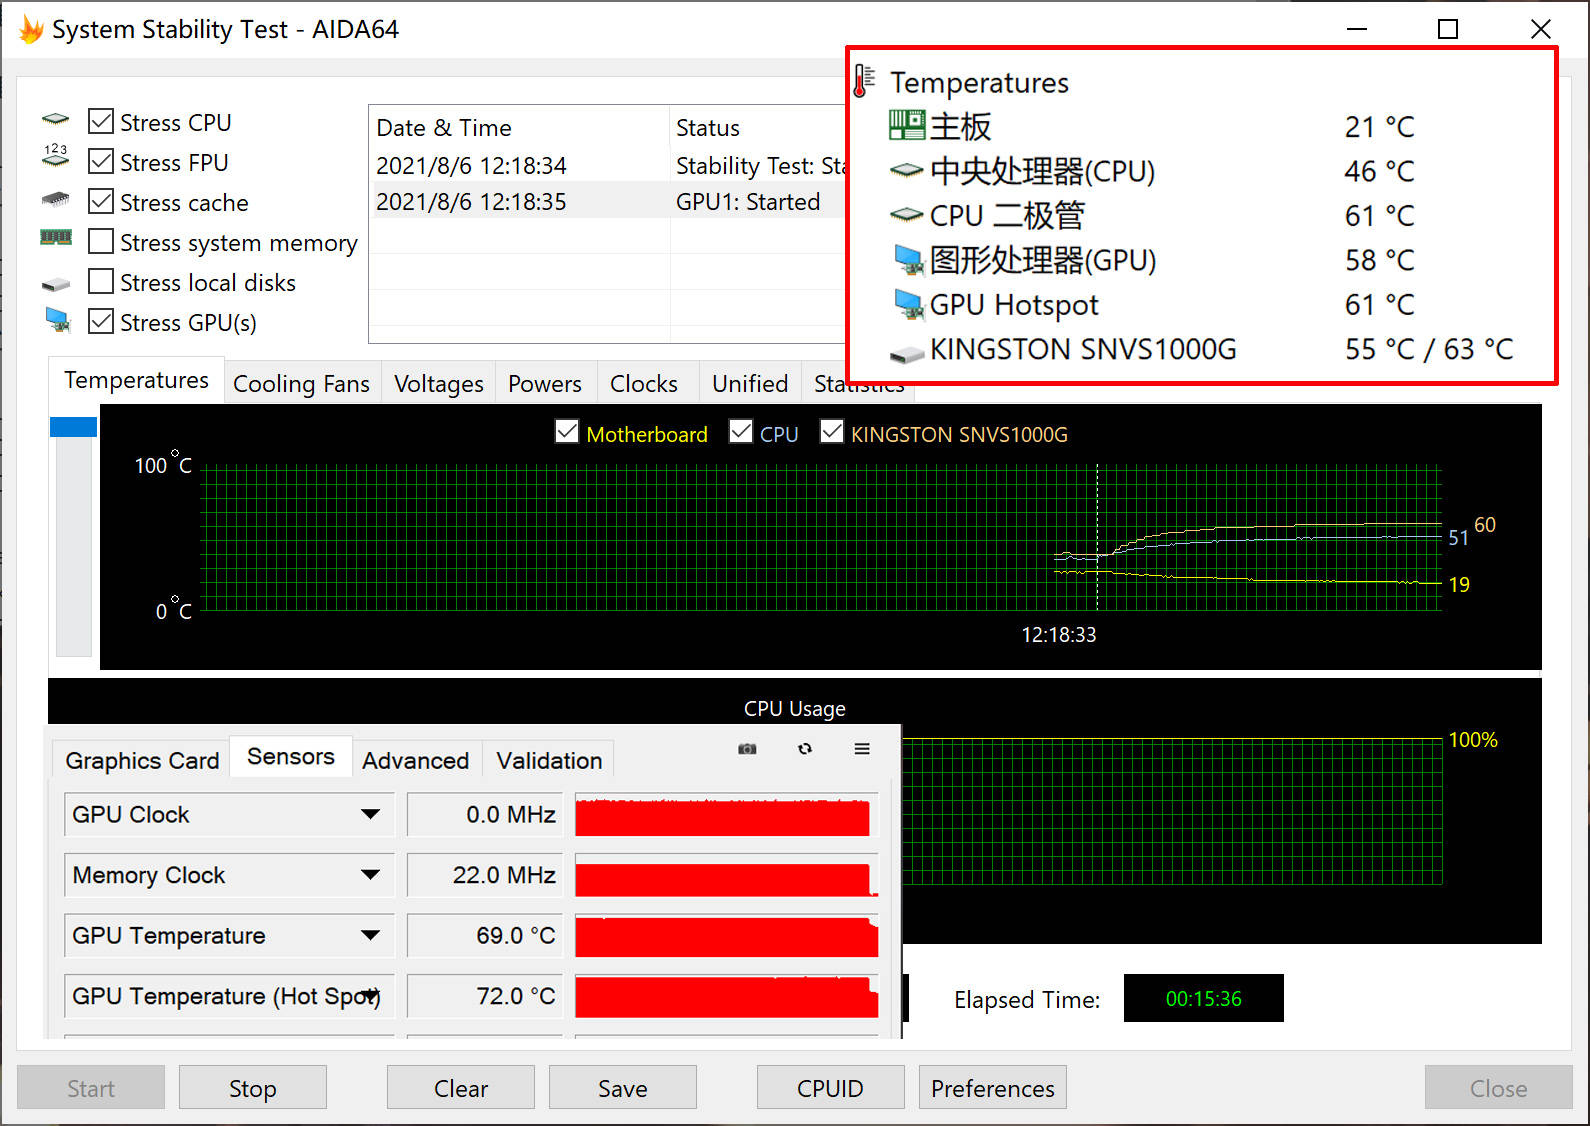This screenshot has width=1590, height=1126.
Task: Click the Save button
Action: tap(623, 1087)
